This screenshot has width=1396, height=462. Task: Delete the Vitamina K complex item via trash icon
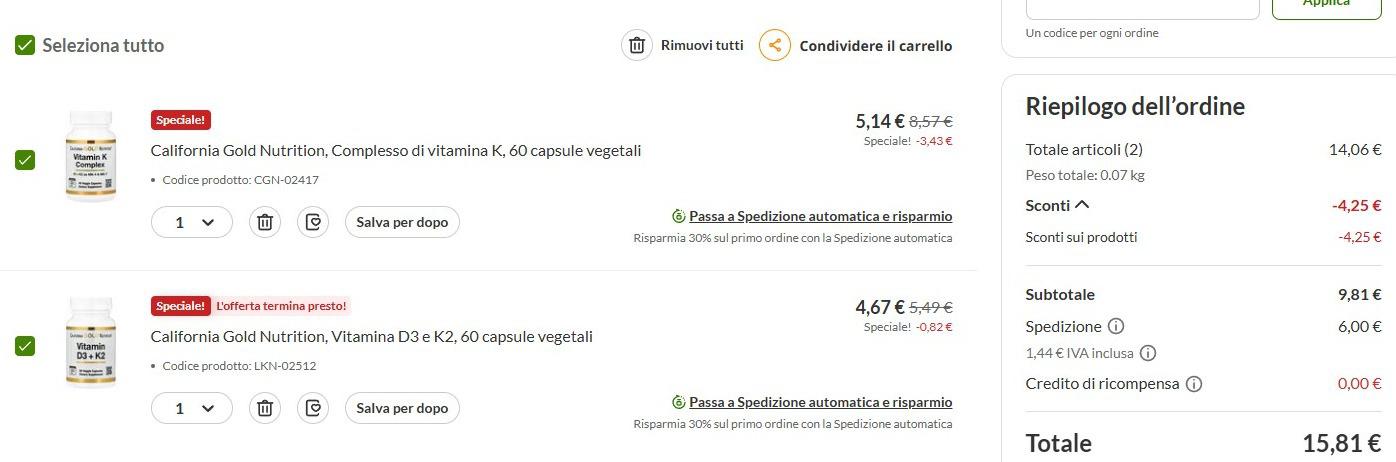pyautogui.click(x=265, y=222)
